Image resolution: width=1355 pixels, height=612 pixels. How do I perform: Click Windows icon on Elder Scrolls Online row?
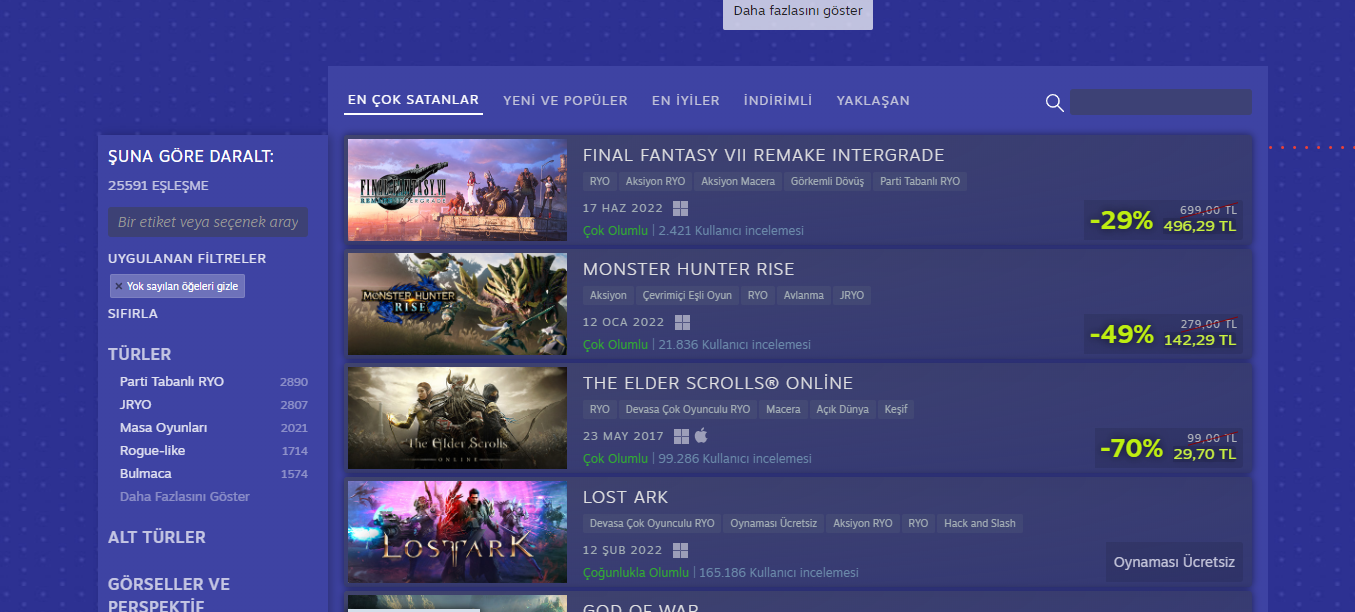coord(681,436)
